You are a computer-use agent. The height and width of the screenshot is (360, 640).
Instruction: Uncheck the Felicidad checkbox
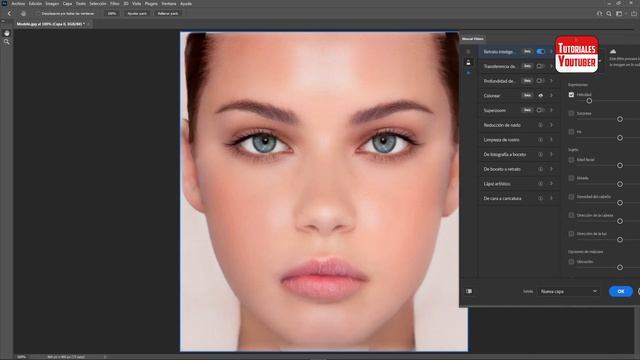571,95
